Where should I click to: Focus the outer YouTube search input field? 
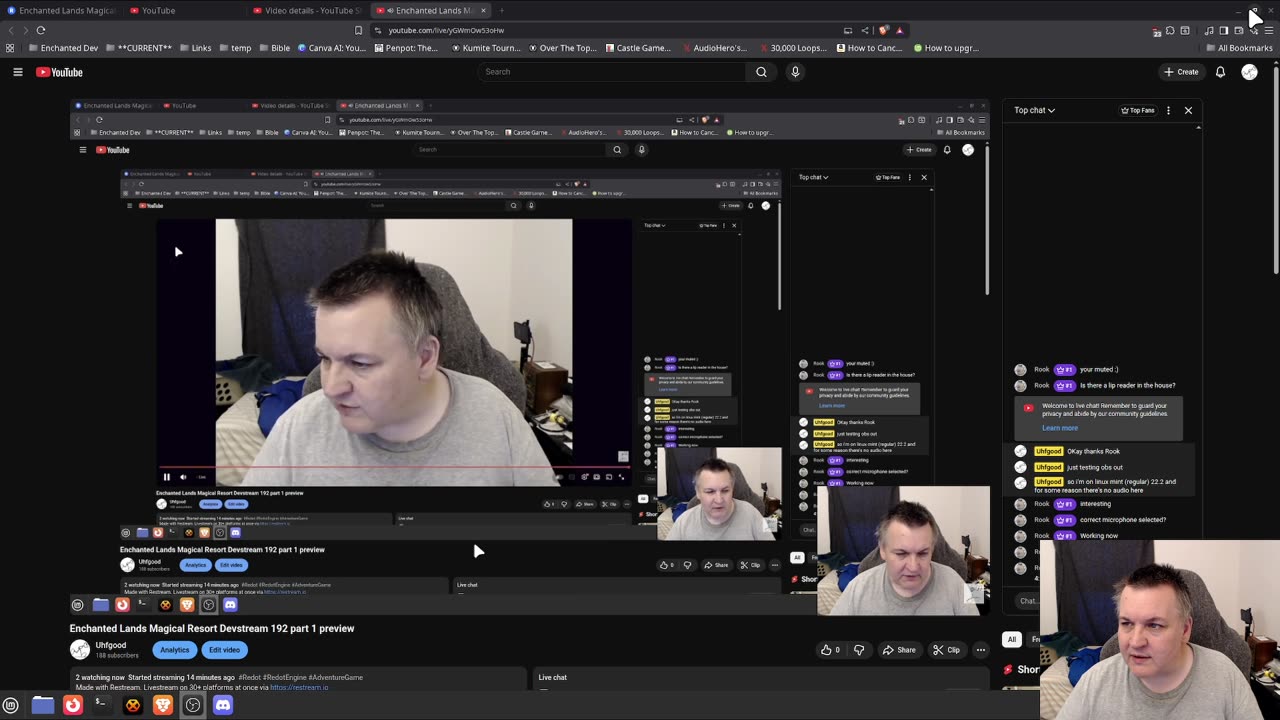610,72
